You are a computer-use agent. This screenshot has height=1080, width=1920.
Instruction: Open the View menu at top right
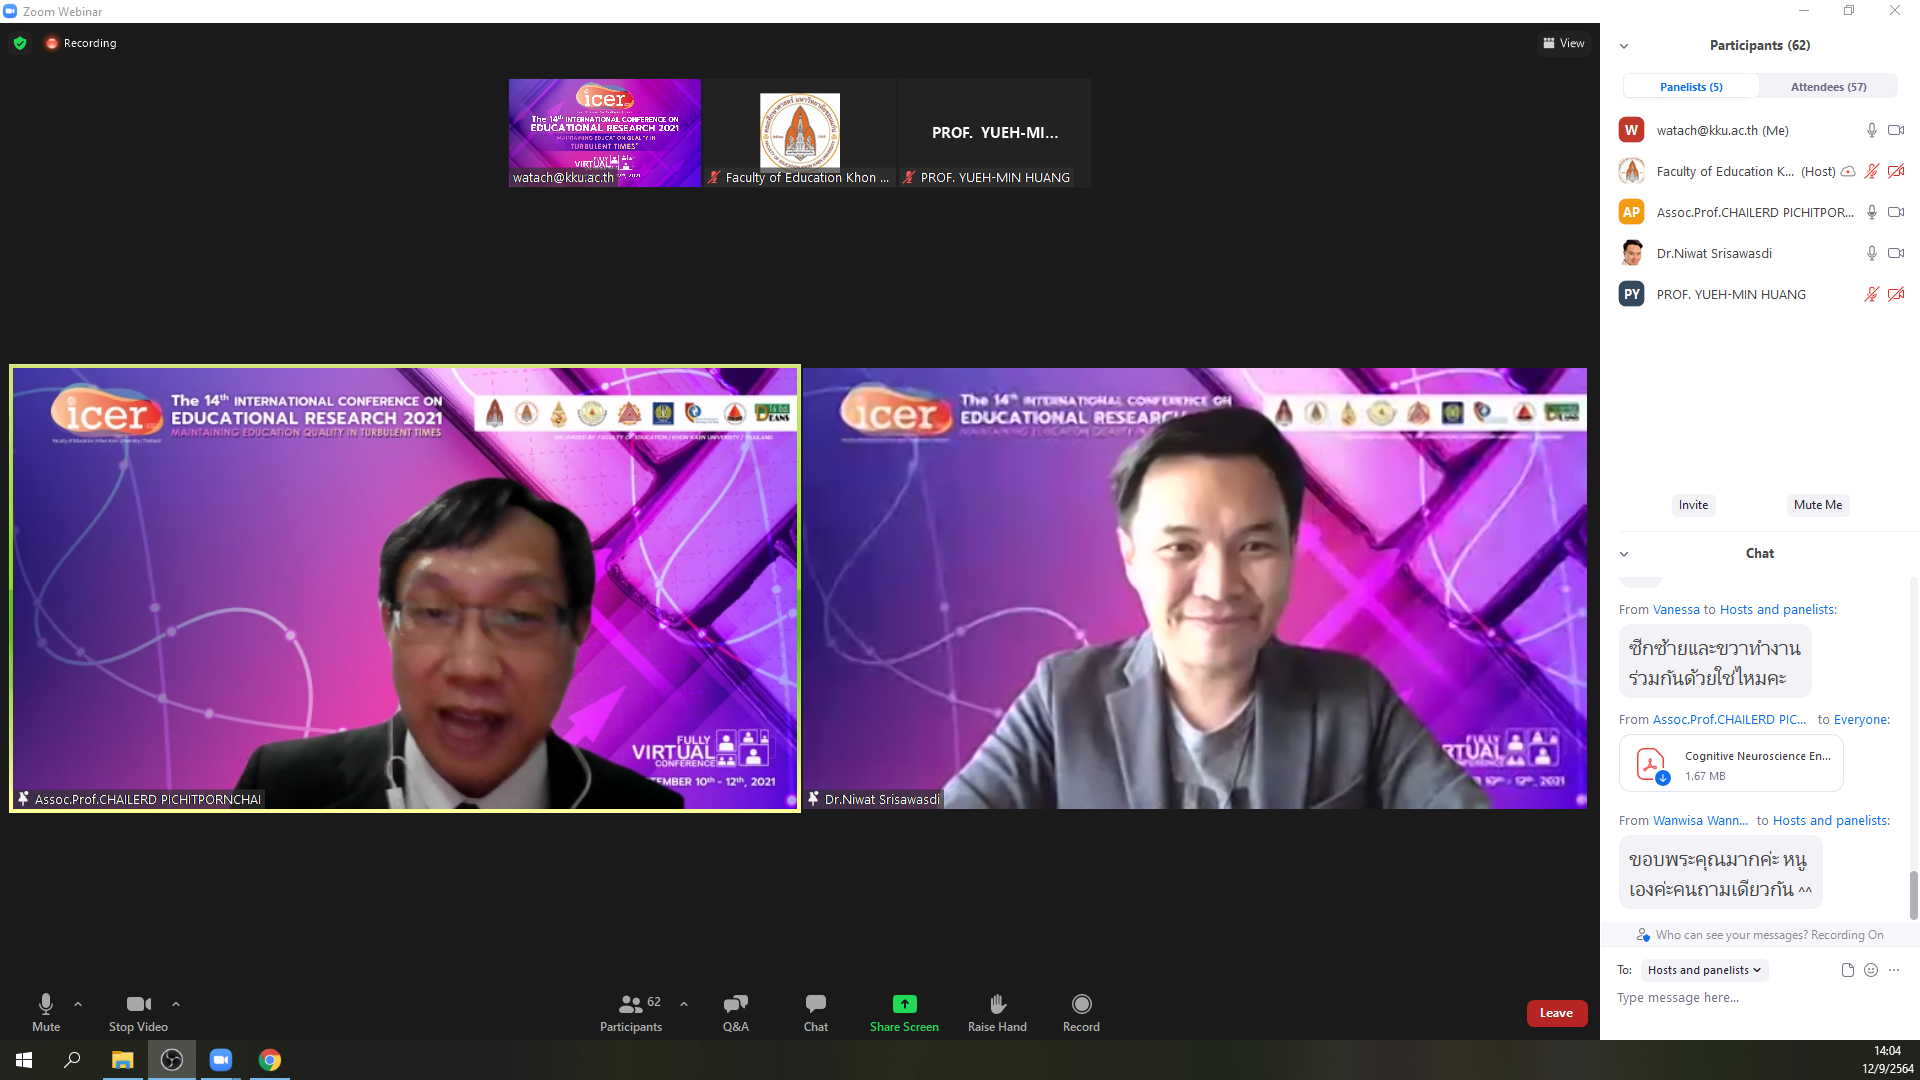click(1564, 43)
